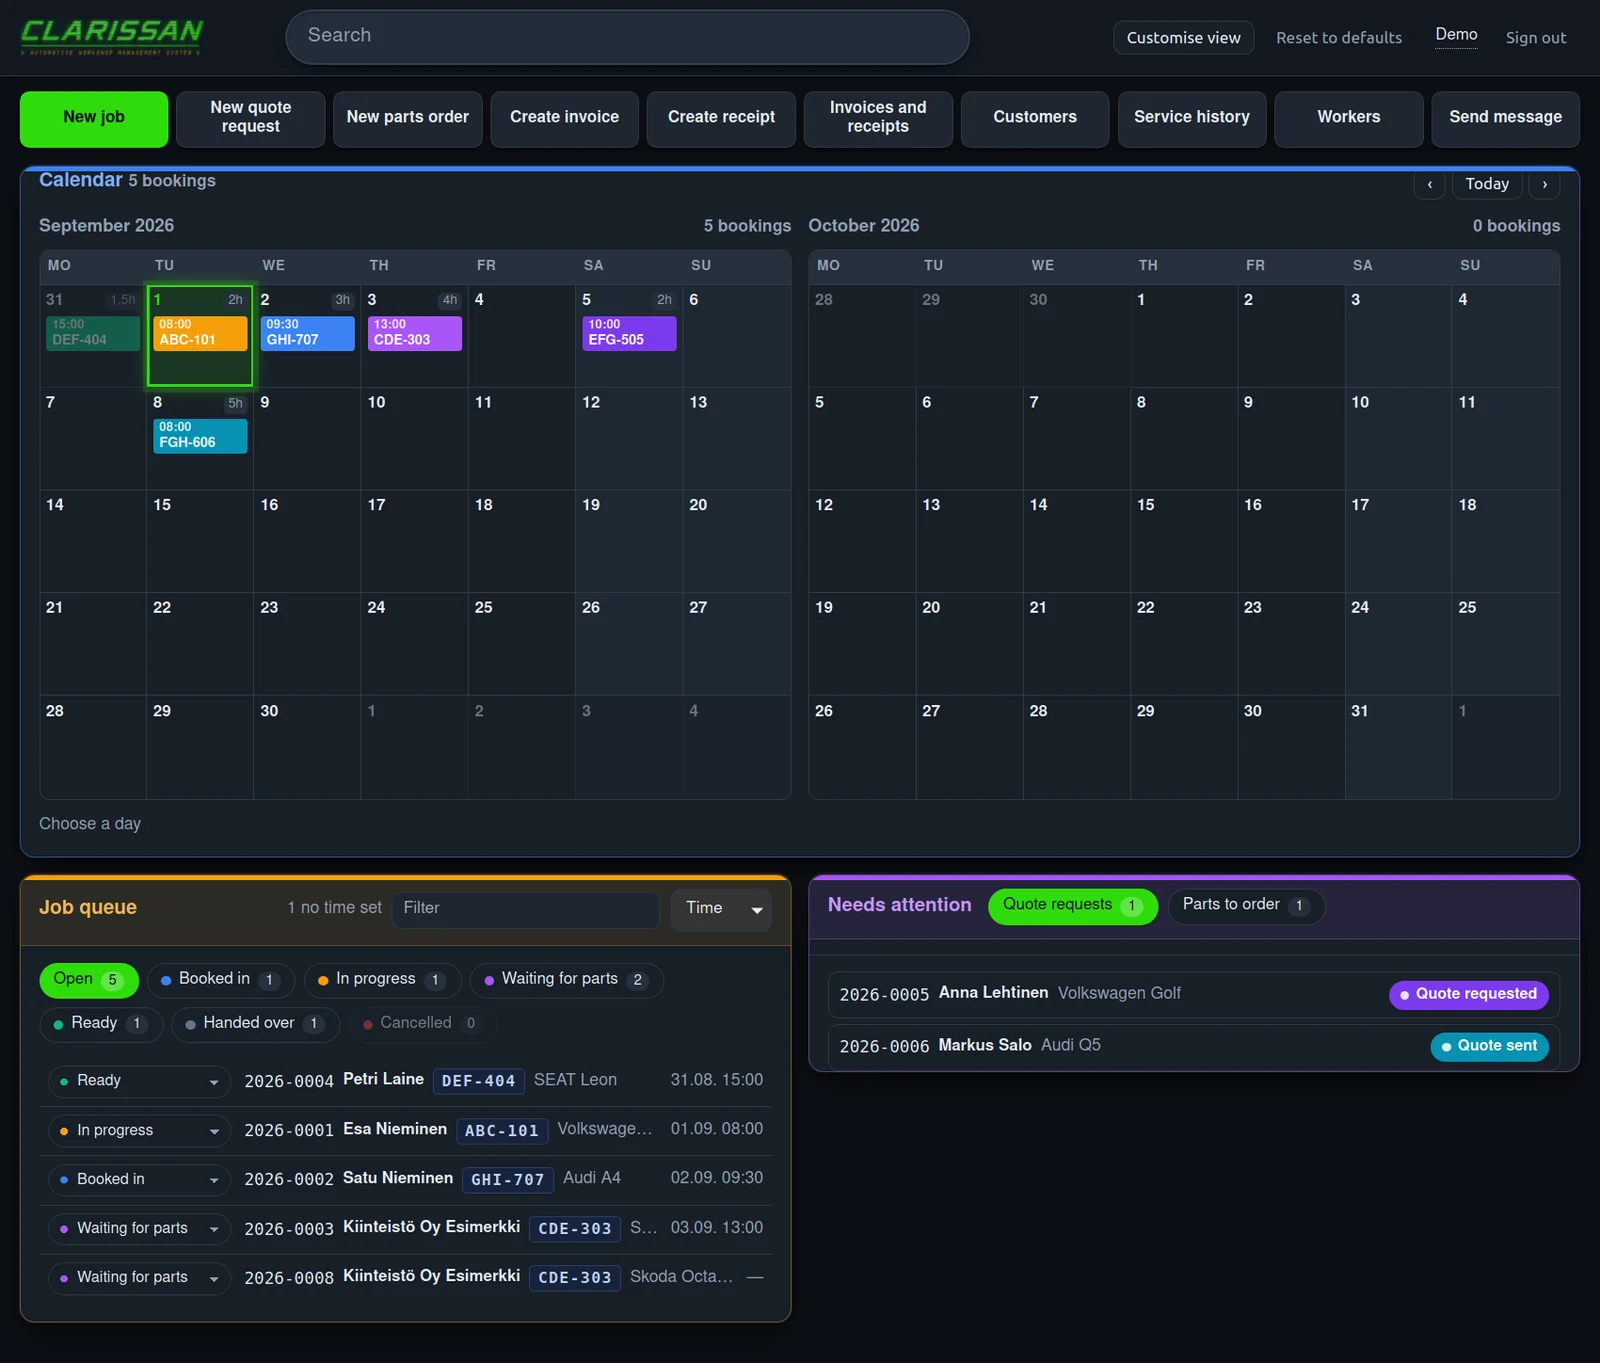Open the Time sort dropdown
This screenshot has width=1600, height=1363.
(x=721, y=909)
